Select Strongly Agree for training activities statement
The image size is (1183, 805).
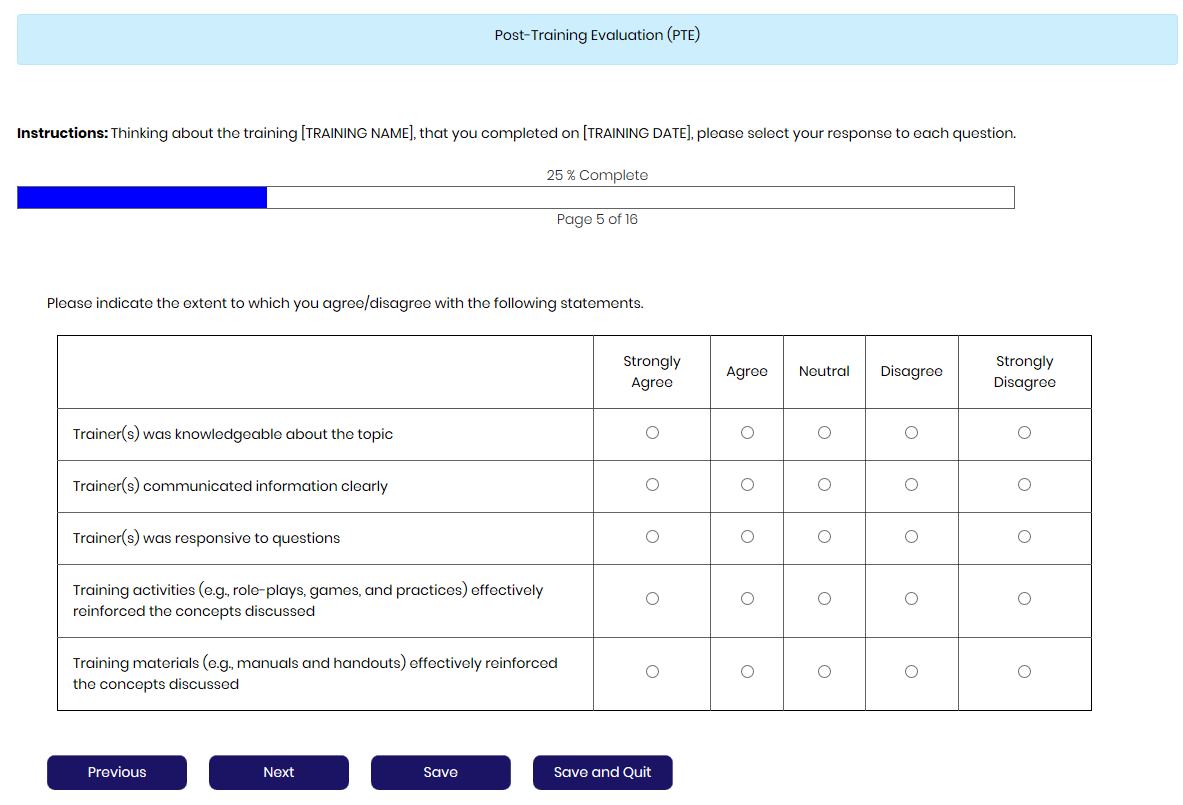click(652, 599)
